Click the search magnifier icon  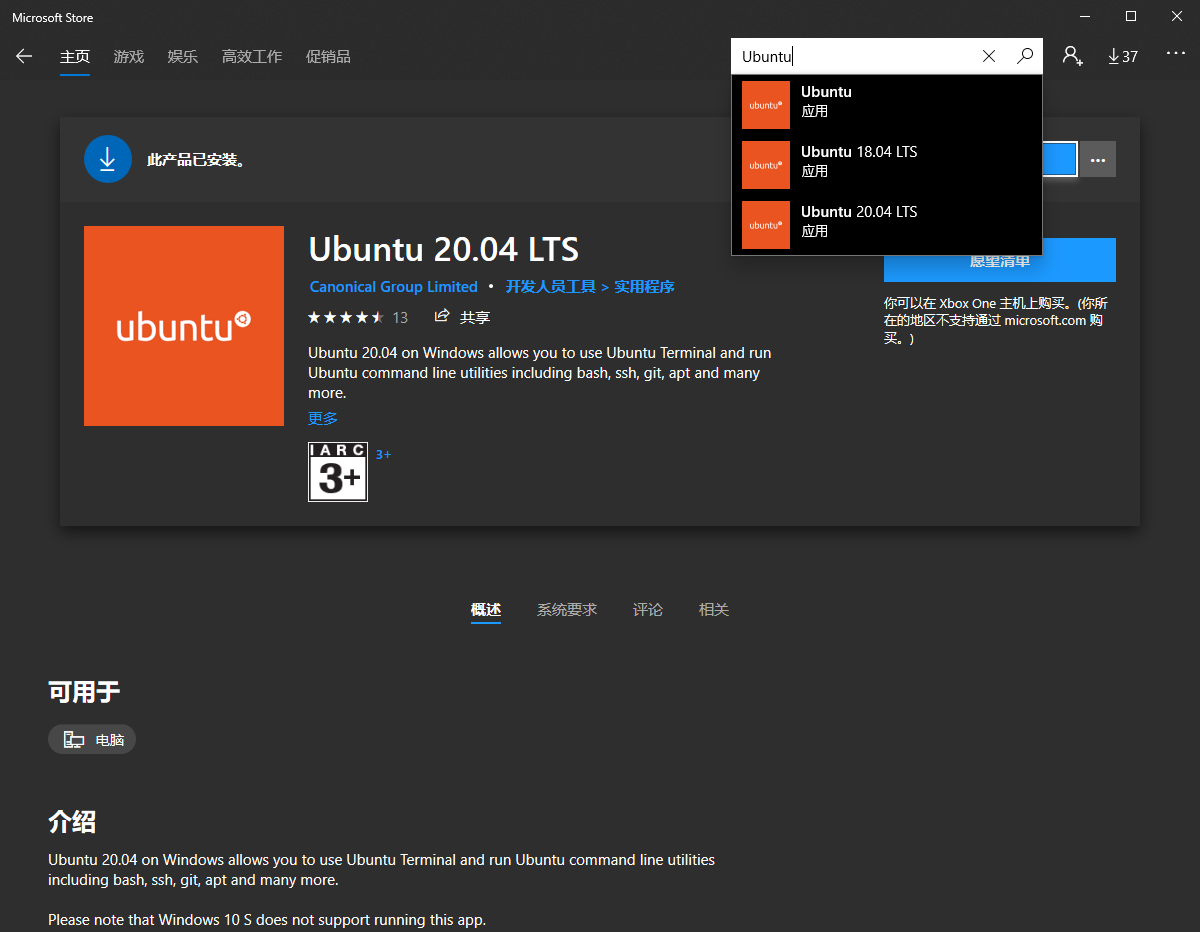1025,56
